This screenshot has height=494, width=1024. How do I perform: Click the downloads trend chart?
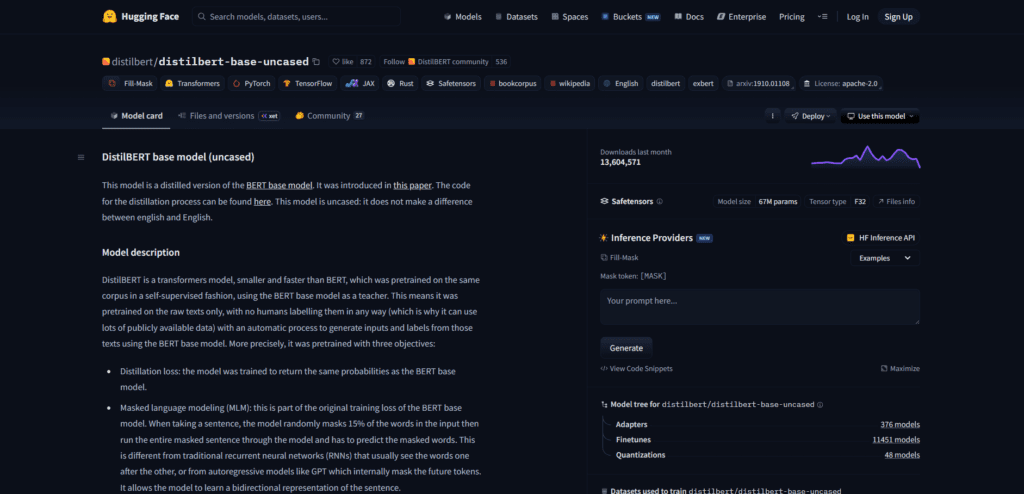tap(865, 157)
